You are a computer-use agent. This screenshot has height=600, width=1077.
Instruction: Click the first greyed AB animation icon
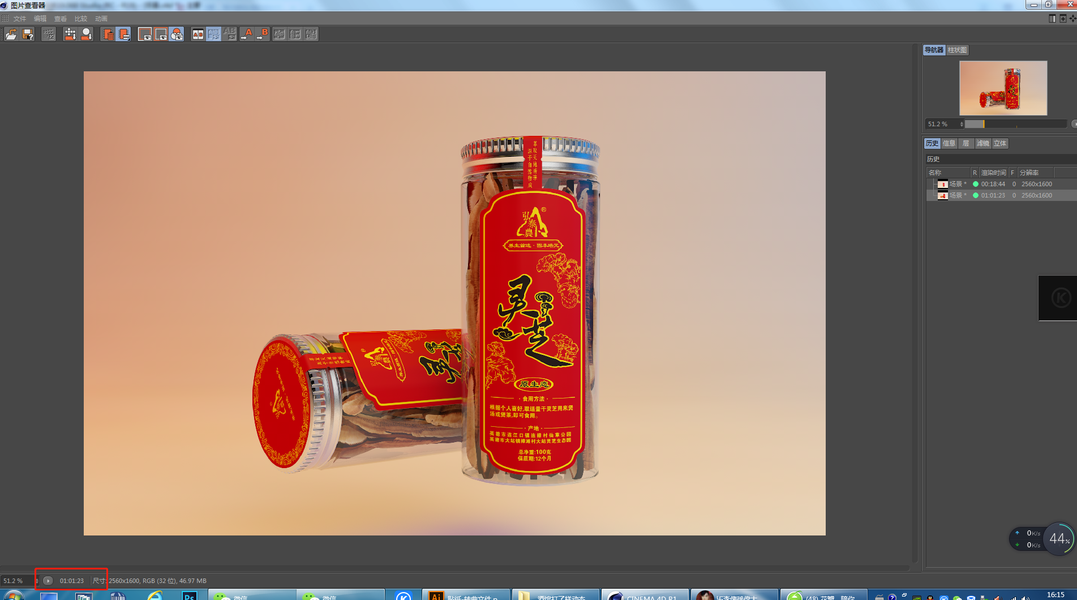[x=280, y=34]
